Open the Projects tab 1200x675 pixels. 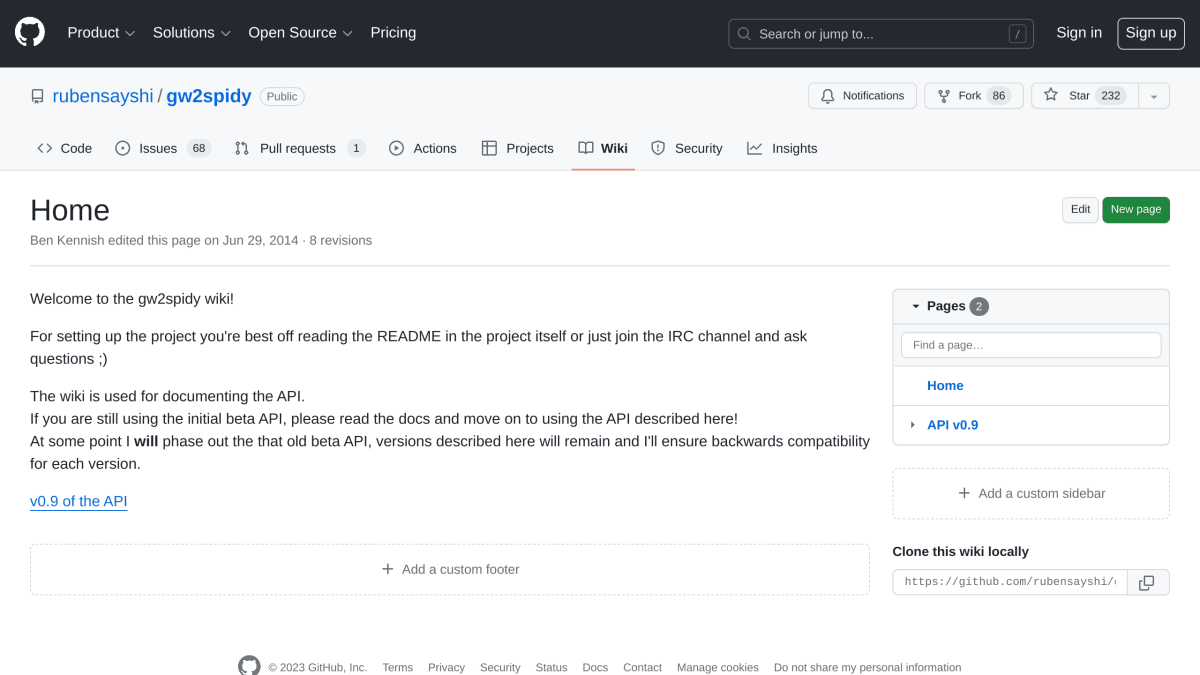coord(517,148)
